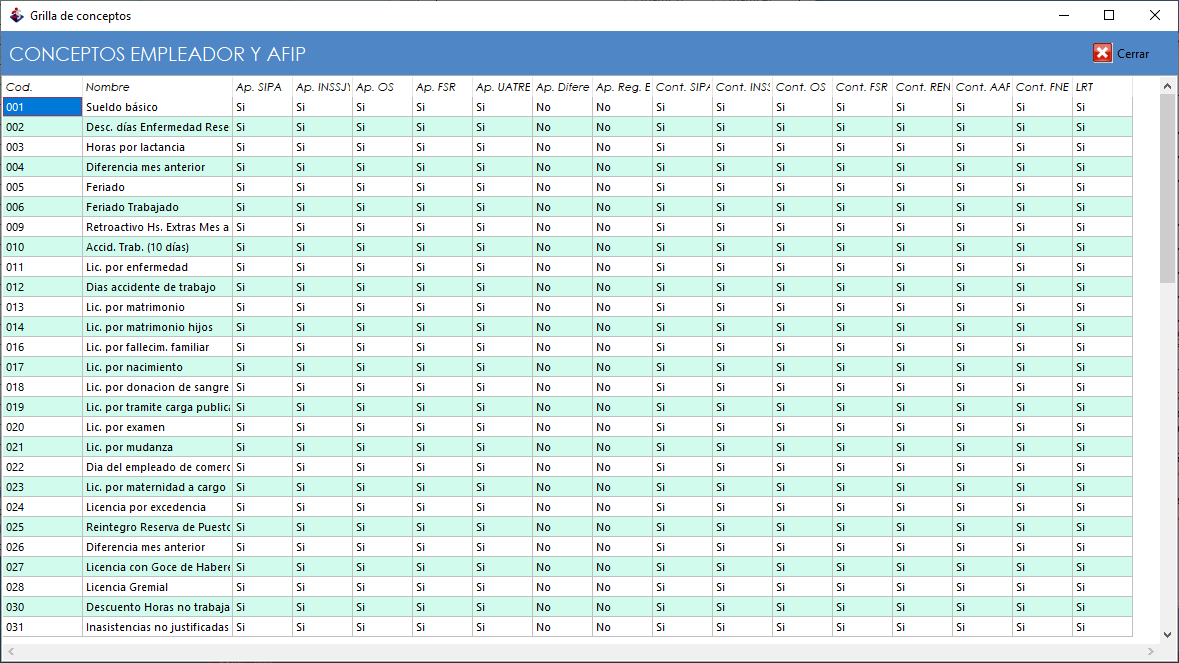The height and width of the screenshot is (663, 1179).
Task: Select the Lic. por matrimonio hijos cell
Action: pyautogui.click(x=157, y=327)
